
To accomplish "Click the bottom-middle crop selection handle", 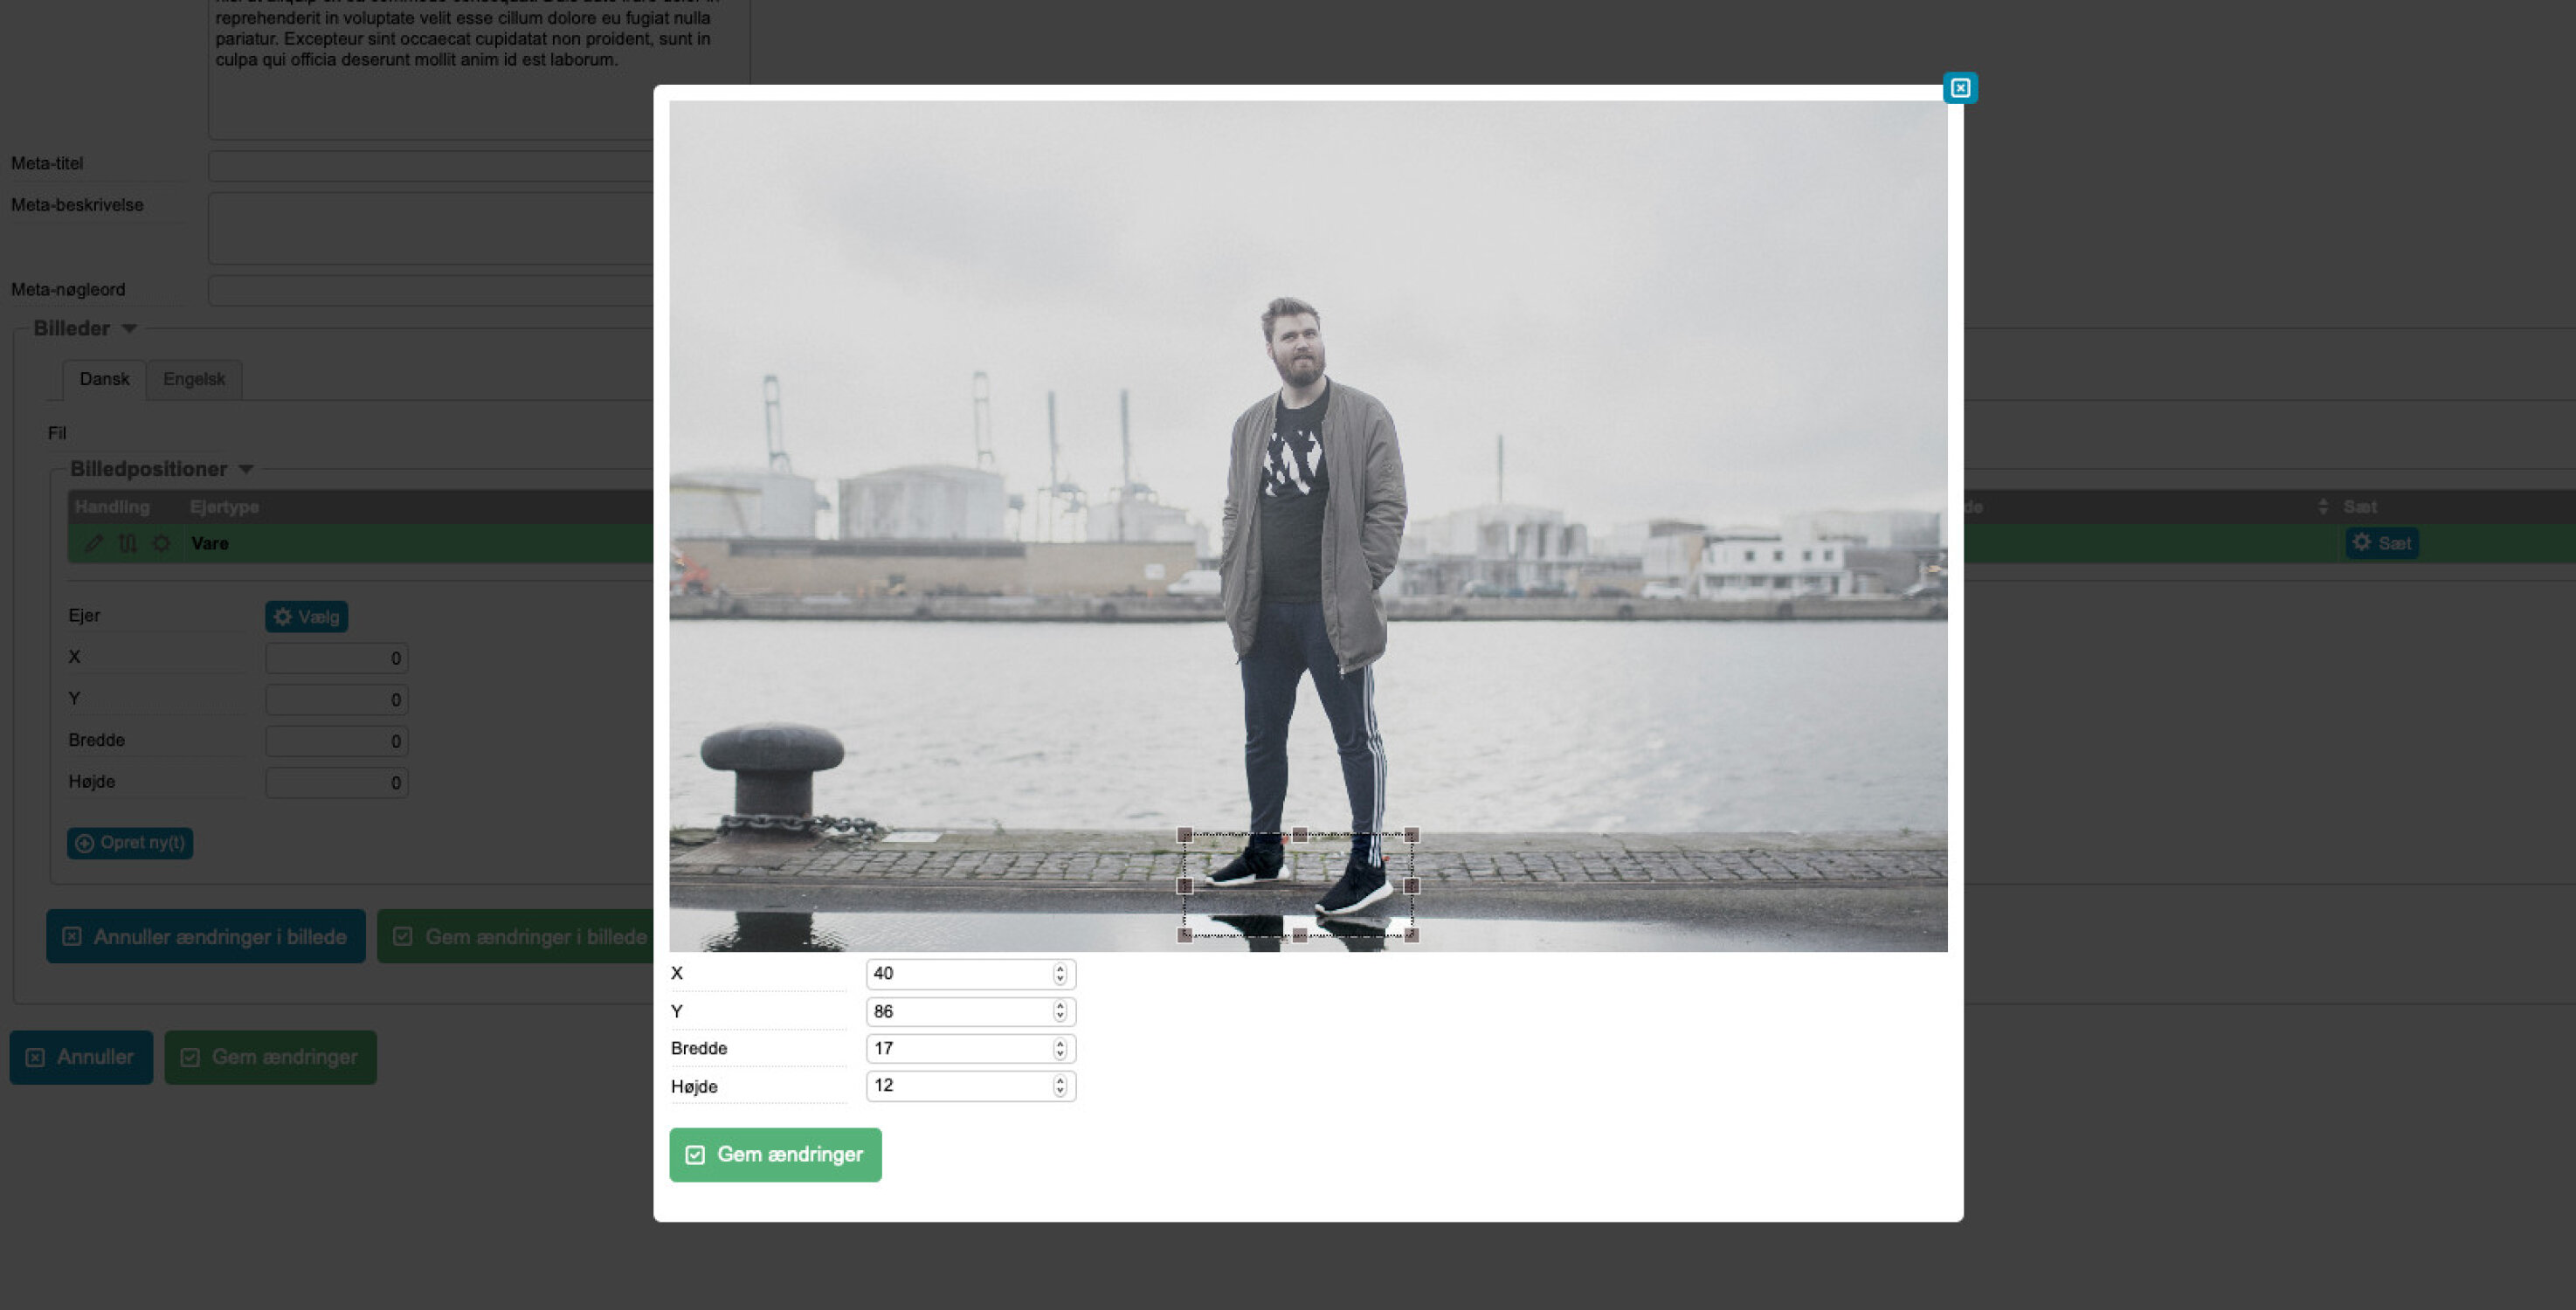I will (1300, 935).
